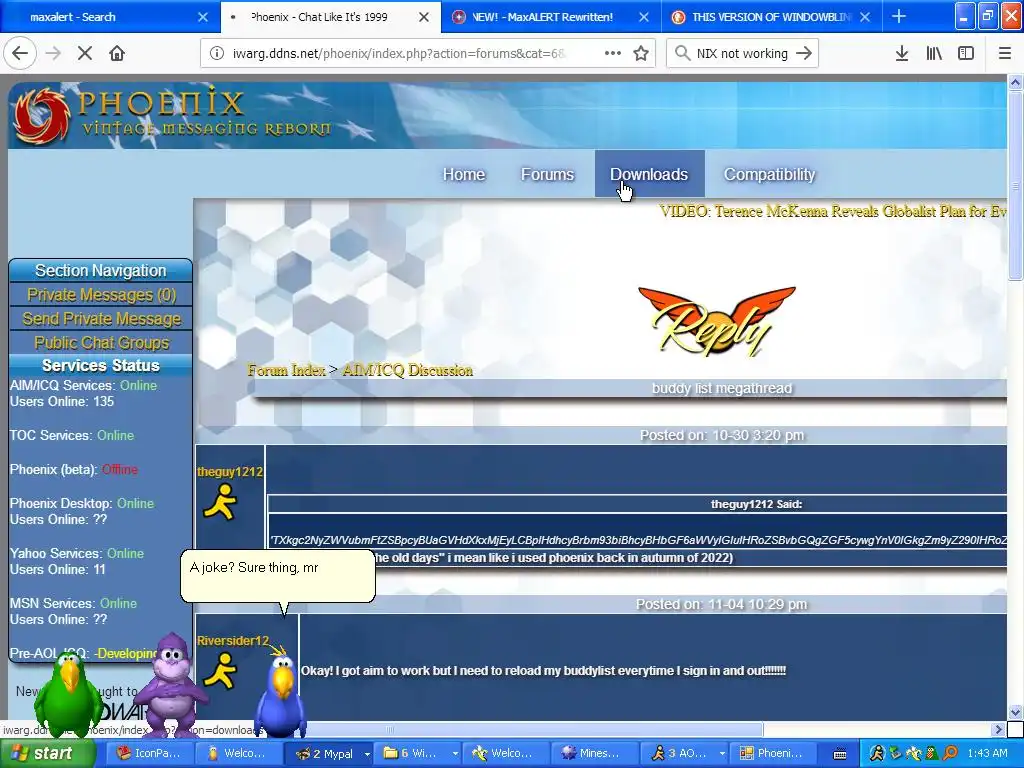This screenshot has height=768, width=1024.
Task: Switch to IconPa... taskbar window
Action: point(148,753)
